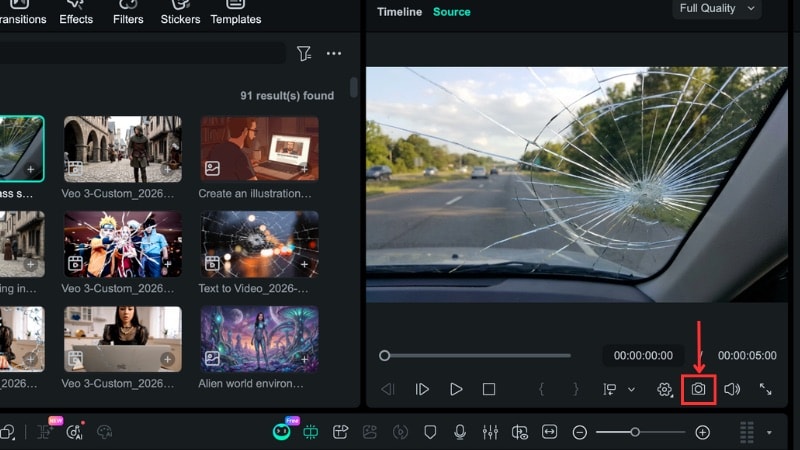Expand the chevron beside the insert icon
The image size is (800, 450).
coord(631,389)
